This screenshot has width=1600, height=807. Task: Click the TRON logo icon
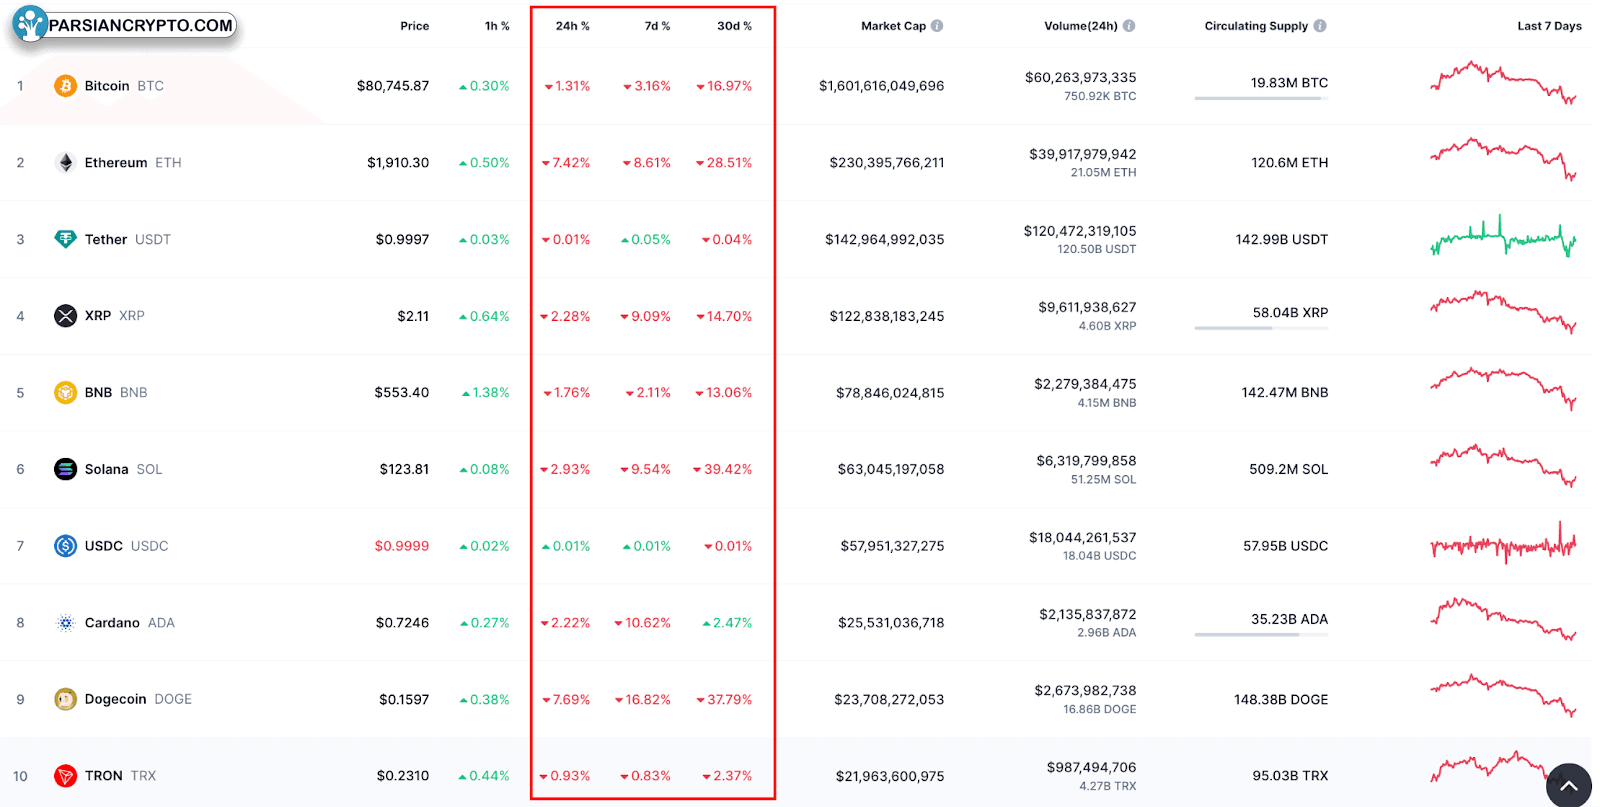point(65,776)
